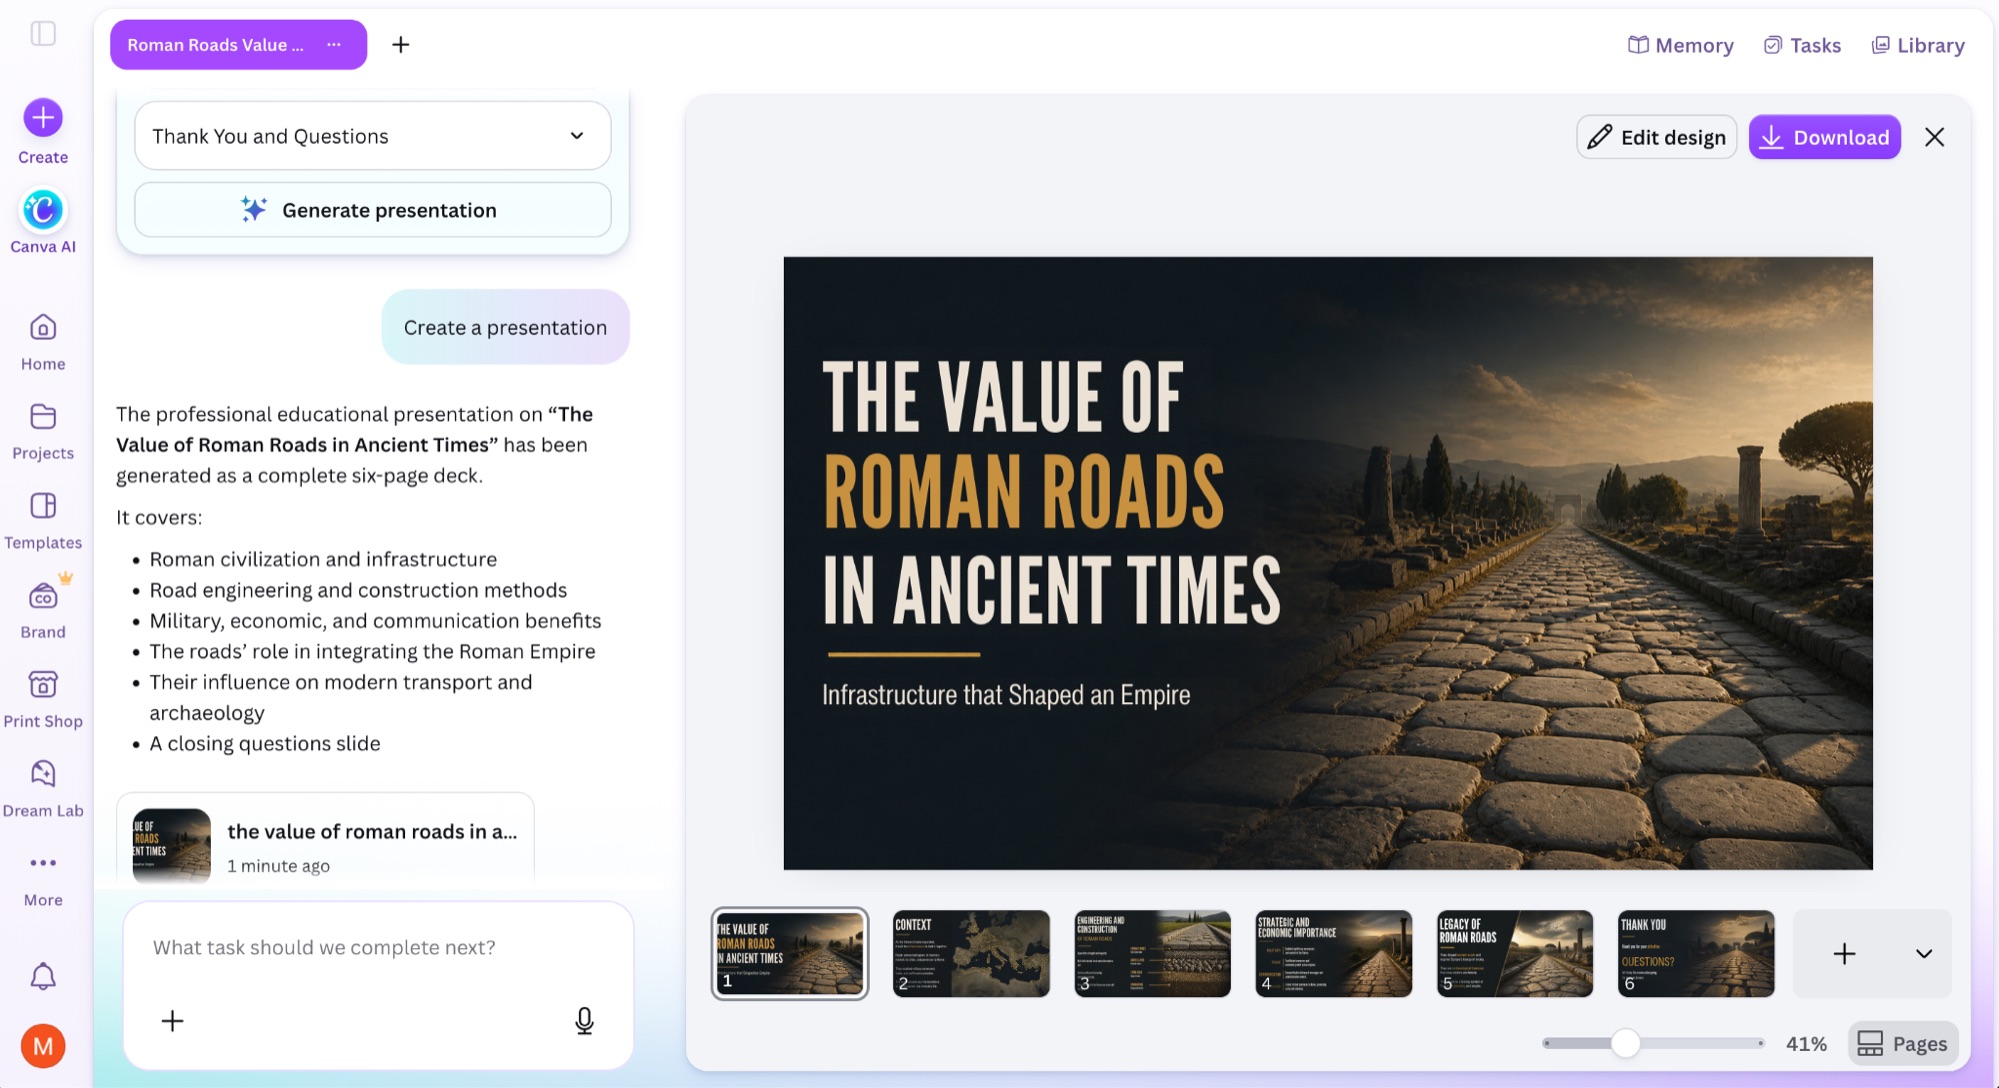The width and height of the screenshot is (1999, 1088).
Task: Open notifications bell
Action: click(x=43, y=976)
